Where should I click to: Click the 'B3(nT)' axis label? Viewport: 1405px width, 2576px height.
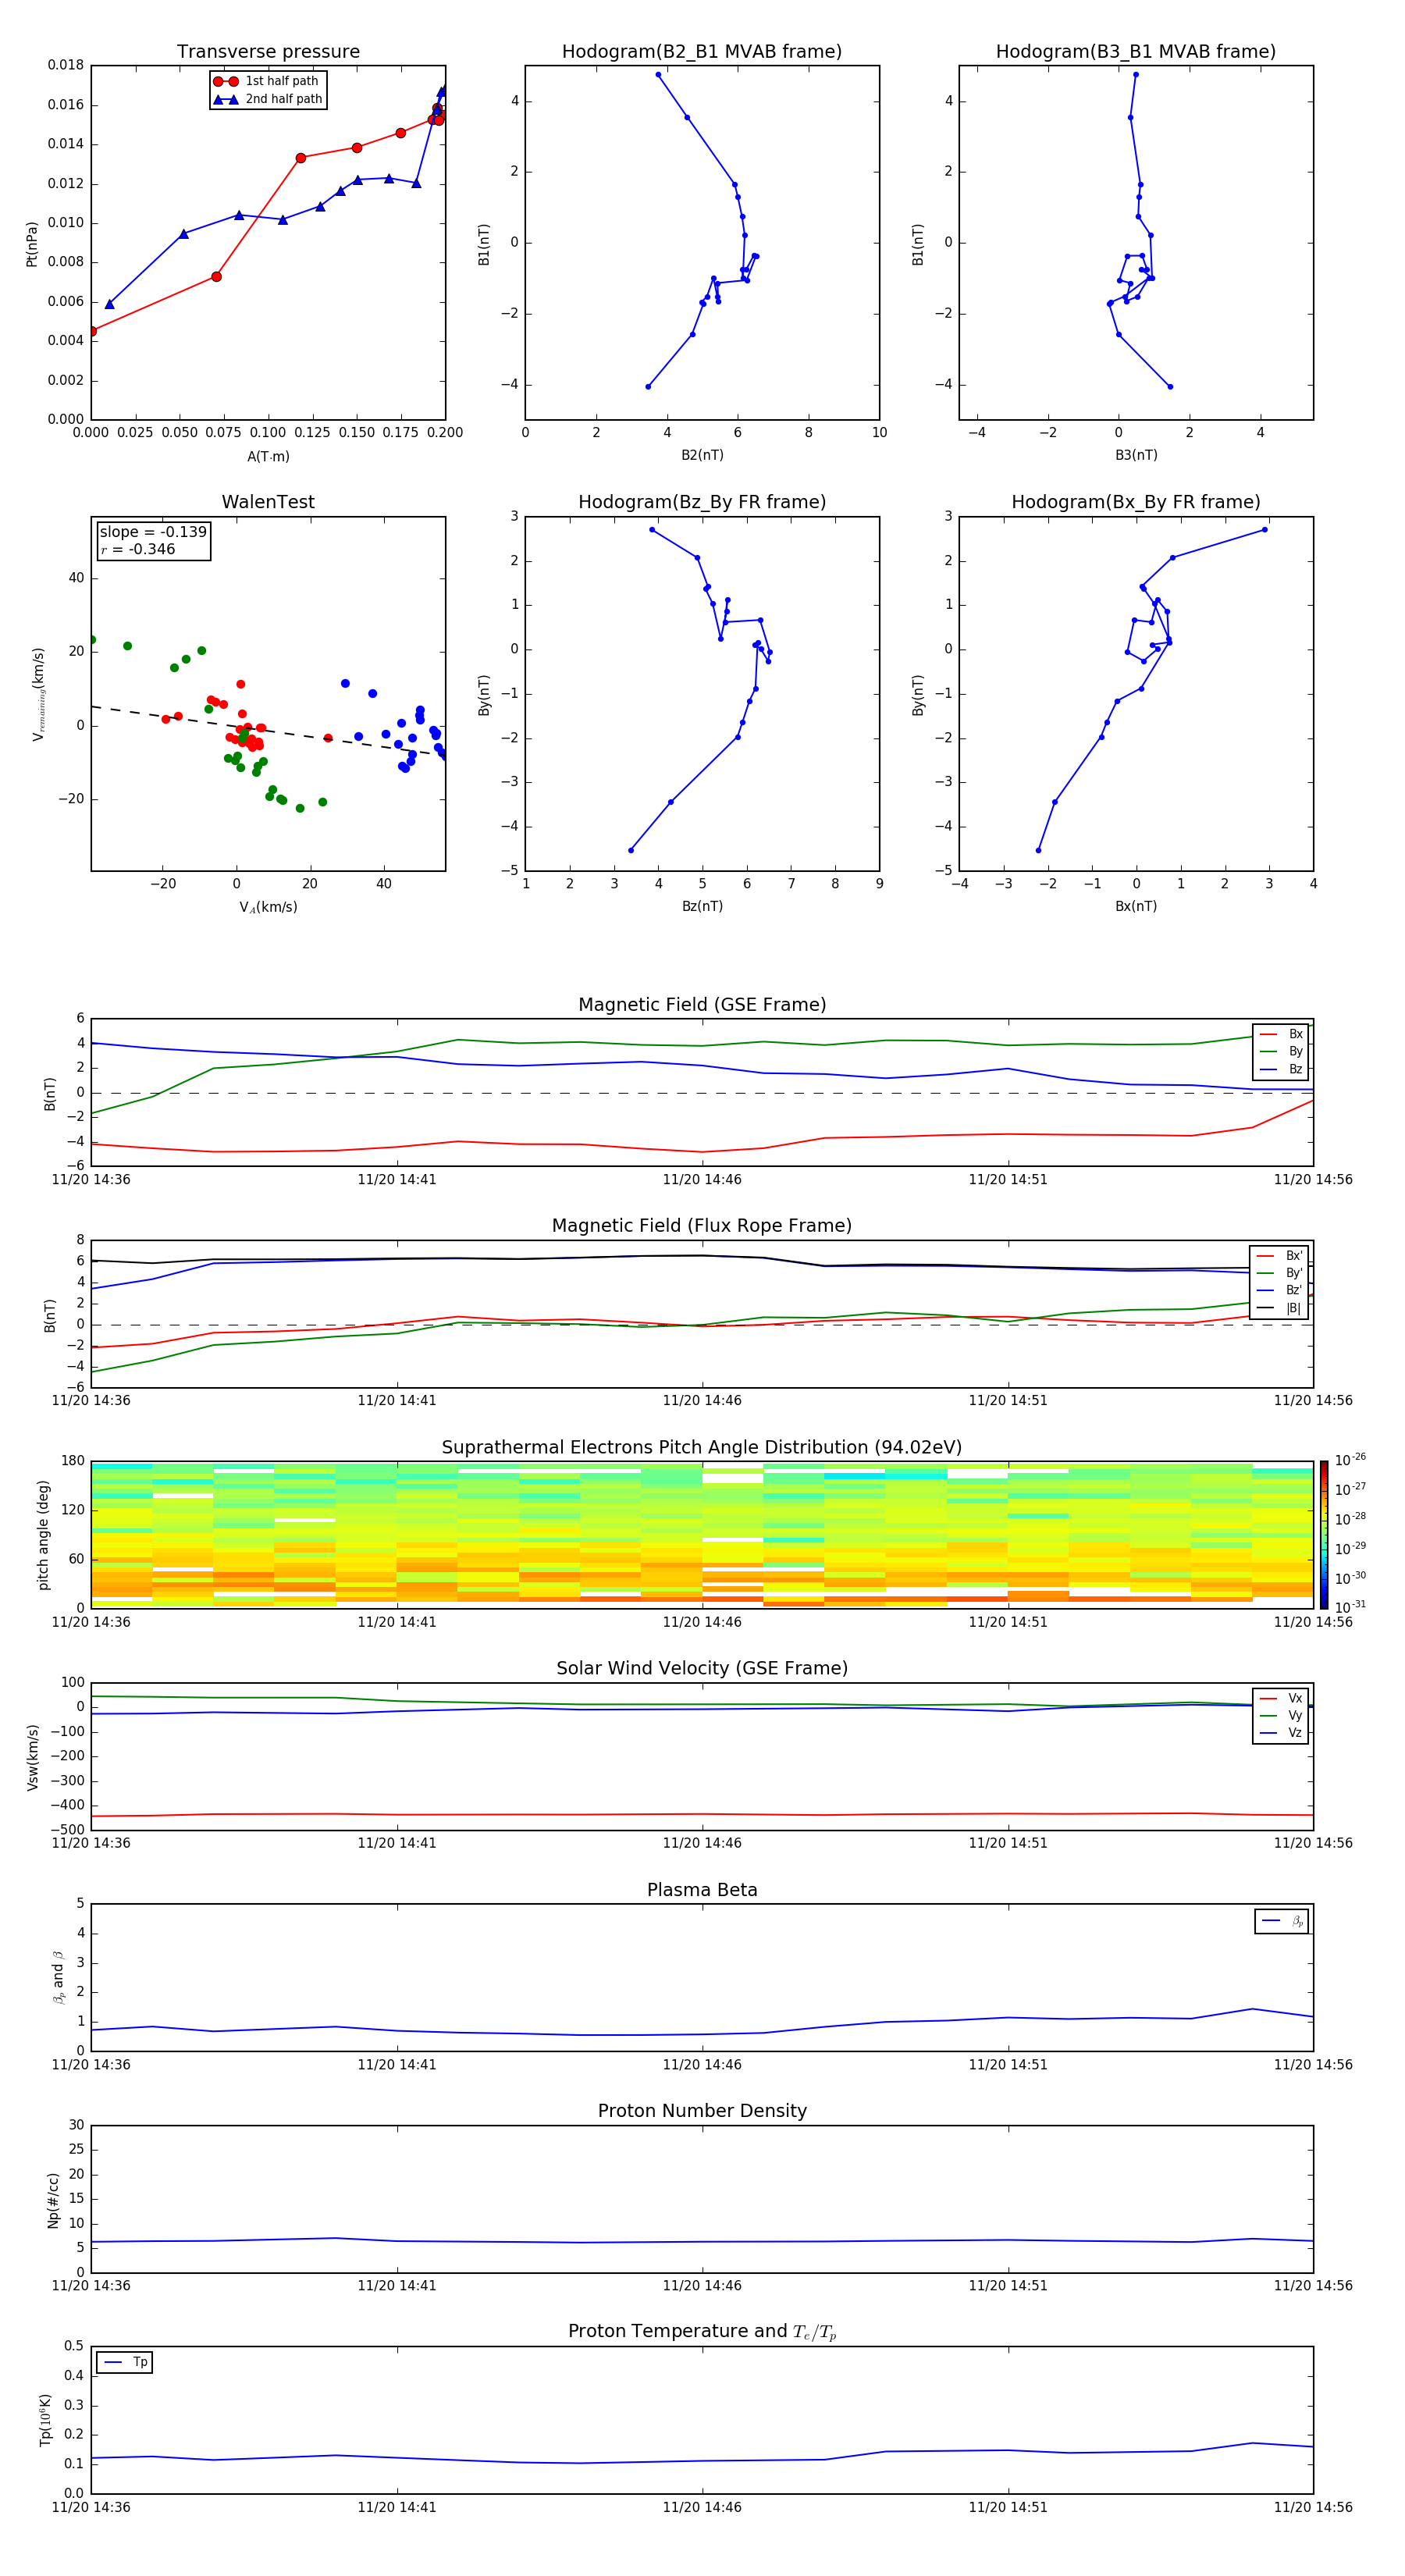[x=1136, y=455]
